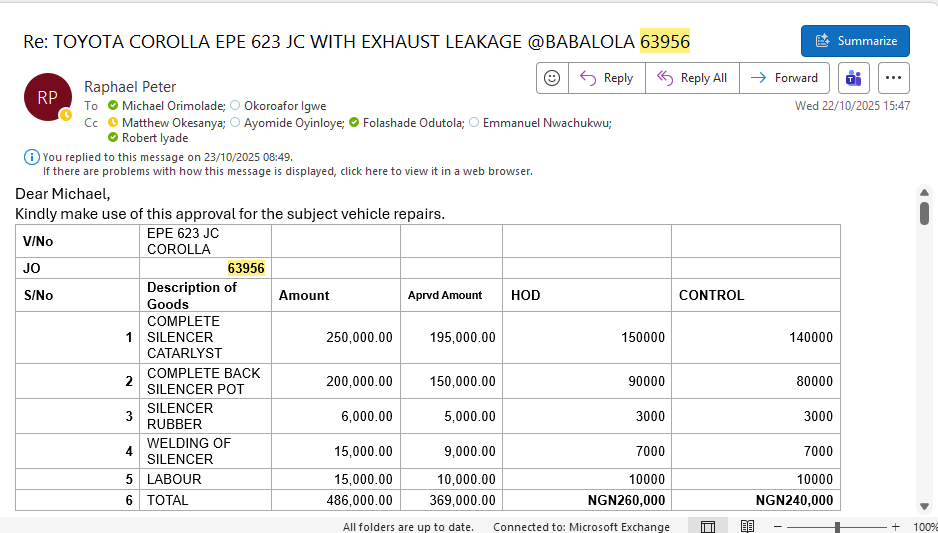938x533 pixels.
Task: Choose Reply All to respond to everyone
Action: [x=692, y=78]
